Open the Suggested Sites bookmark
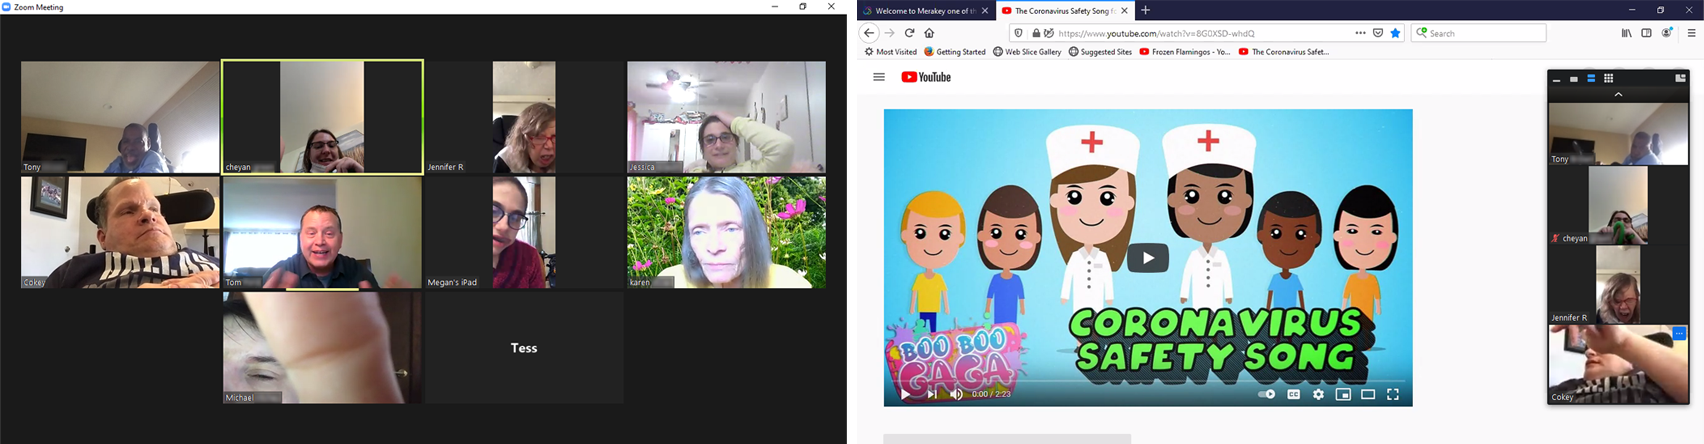This screenshot has width=1704, height=444. click(1100, 52)
